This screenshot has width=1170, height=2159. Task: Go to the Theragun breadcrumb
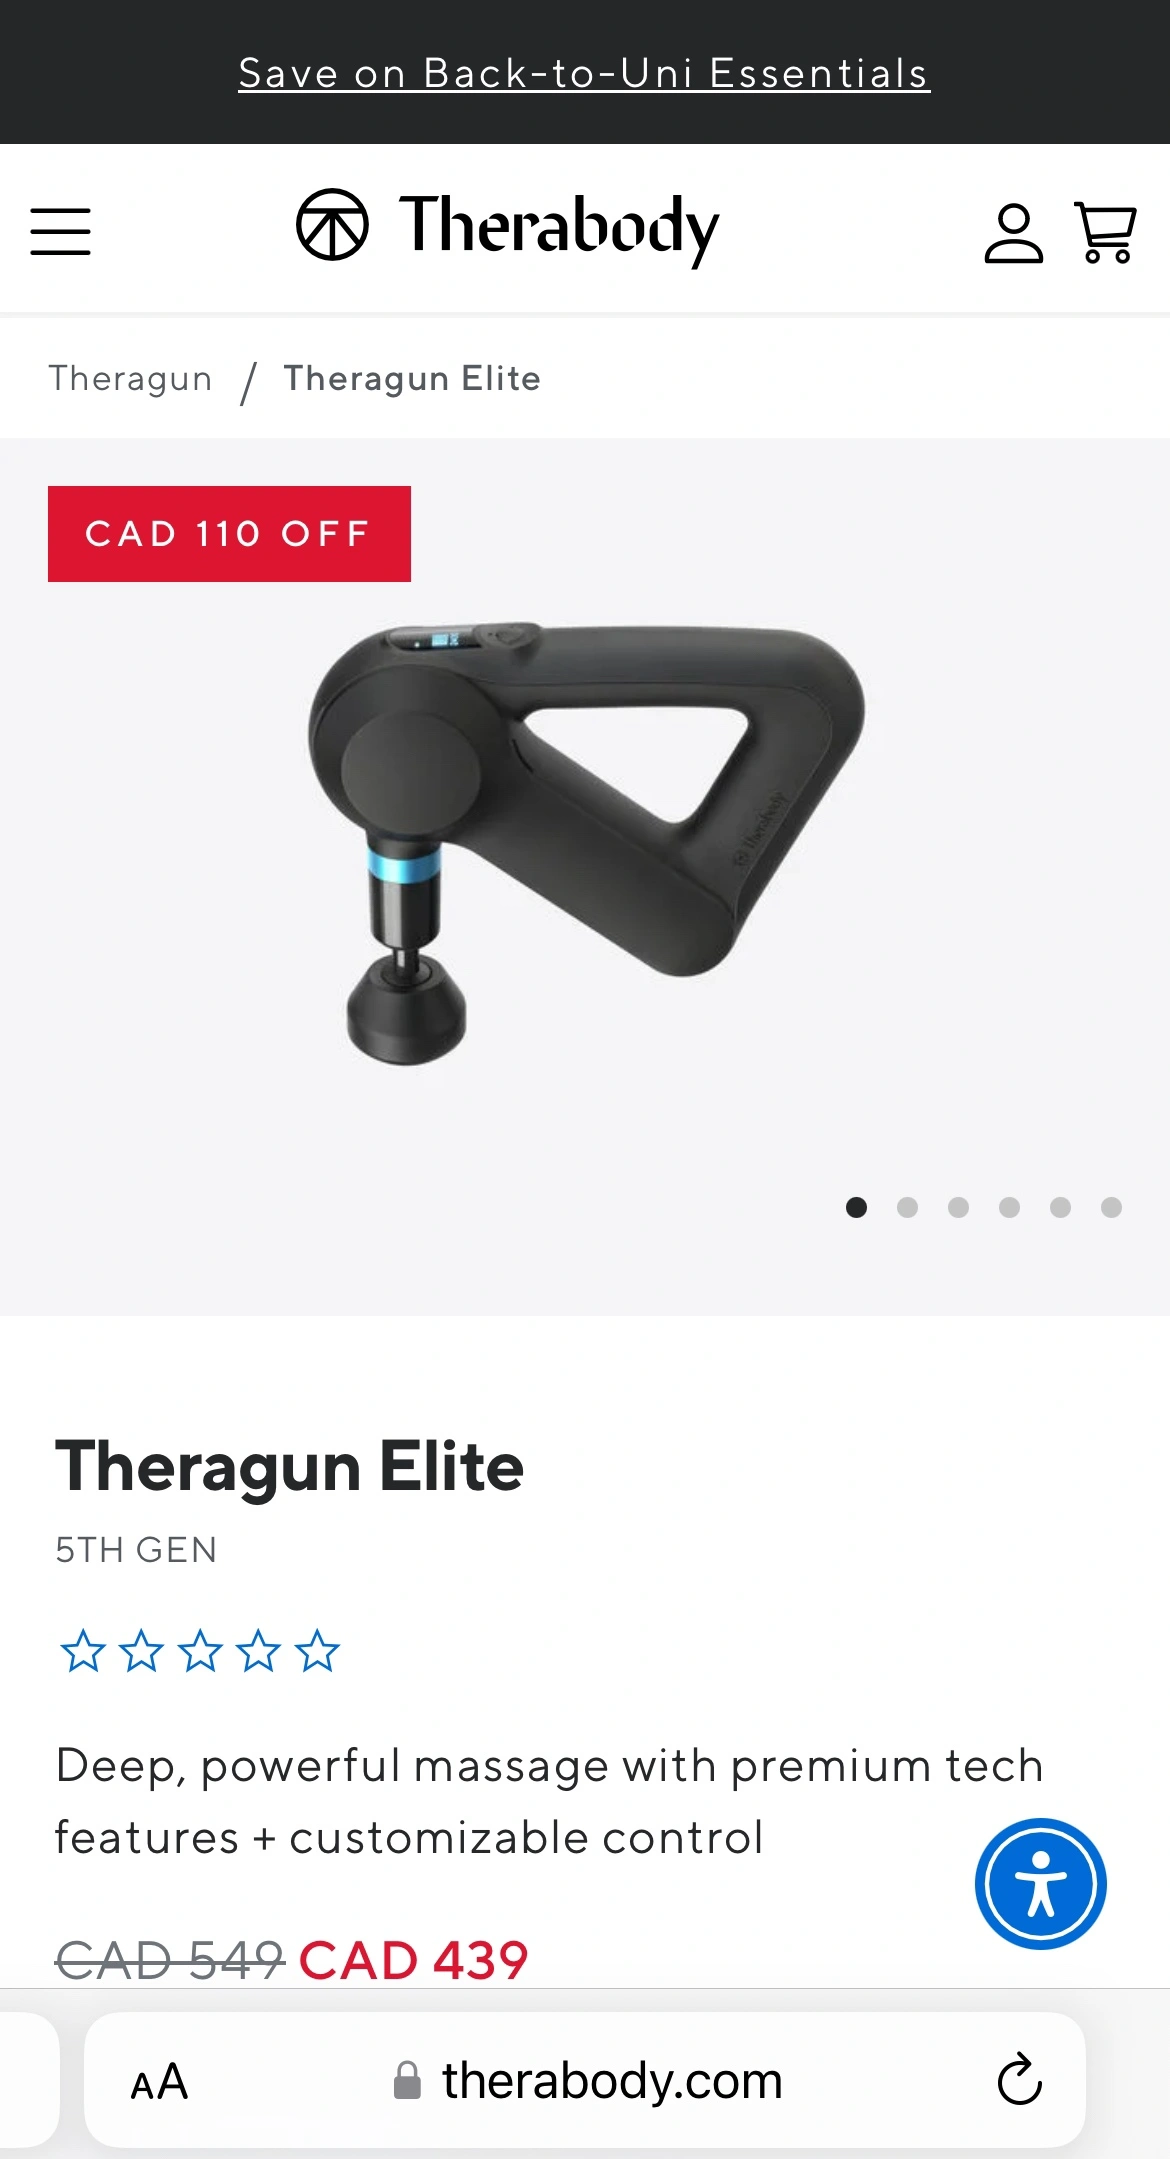[130, 378]
